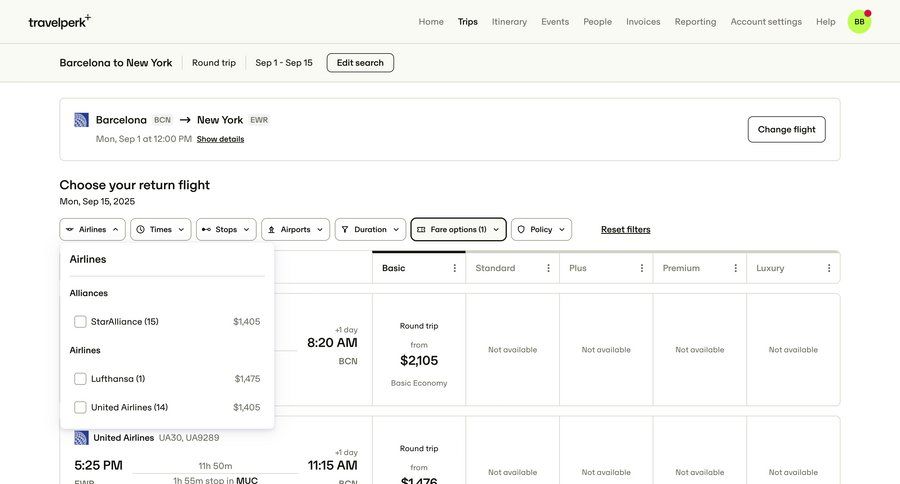This screenshot has width=900, height=484.
Task: Check the StarAlliance alliance checkbox
Action: click(x=80, y=322)
